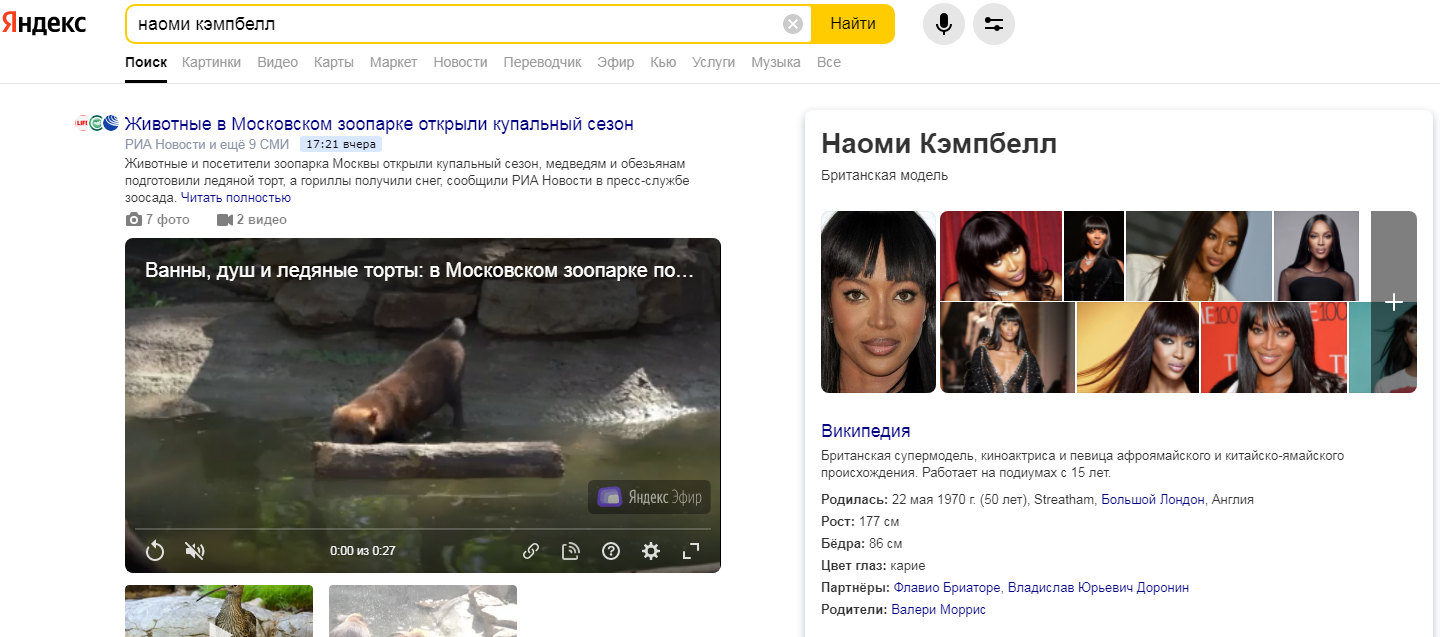Screen dimensions: 1440x637
Task: Open first top-row photo with red background
Action: [1001, 255]
